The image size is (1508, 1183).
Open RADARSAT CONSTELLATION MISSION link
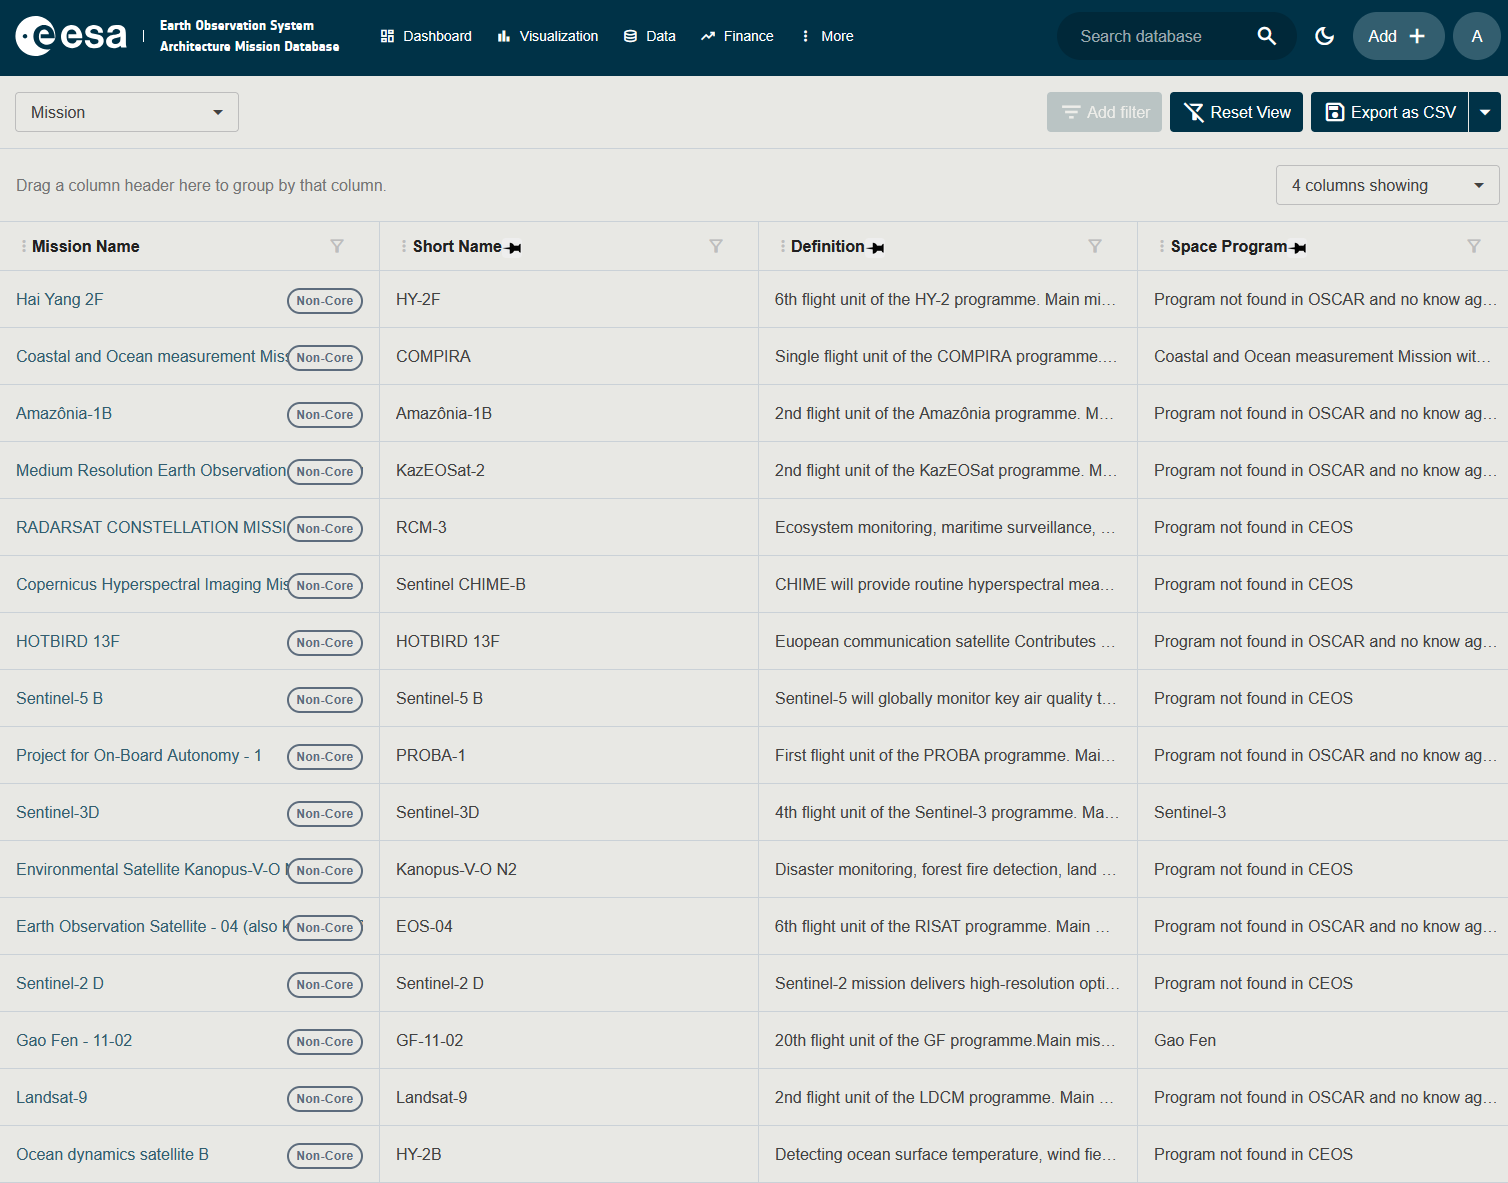151,527
